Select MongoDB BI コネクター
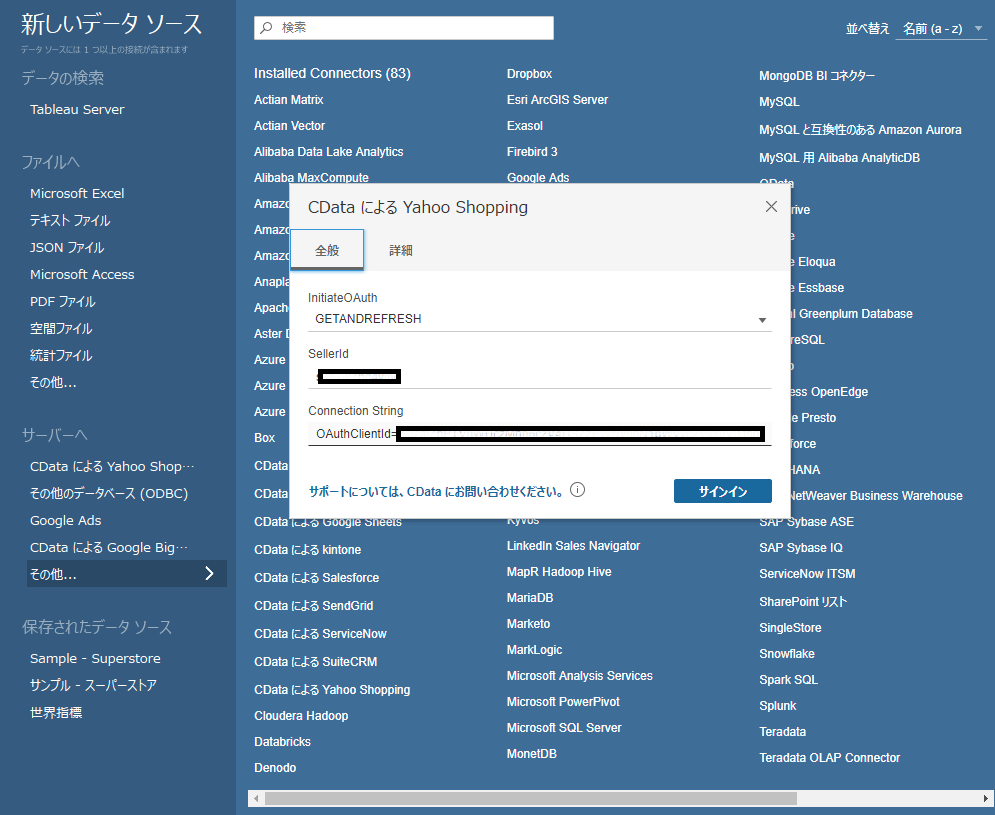995x815 pixels. tap(817, 76)
